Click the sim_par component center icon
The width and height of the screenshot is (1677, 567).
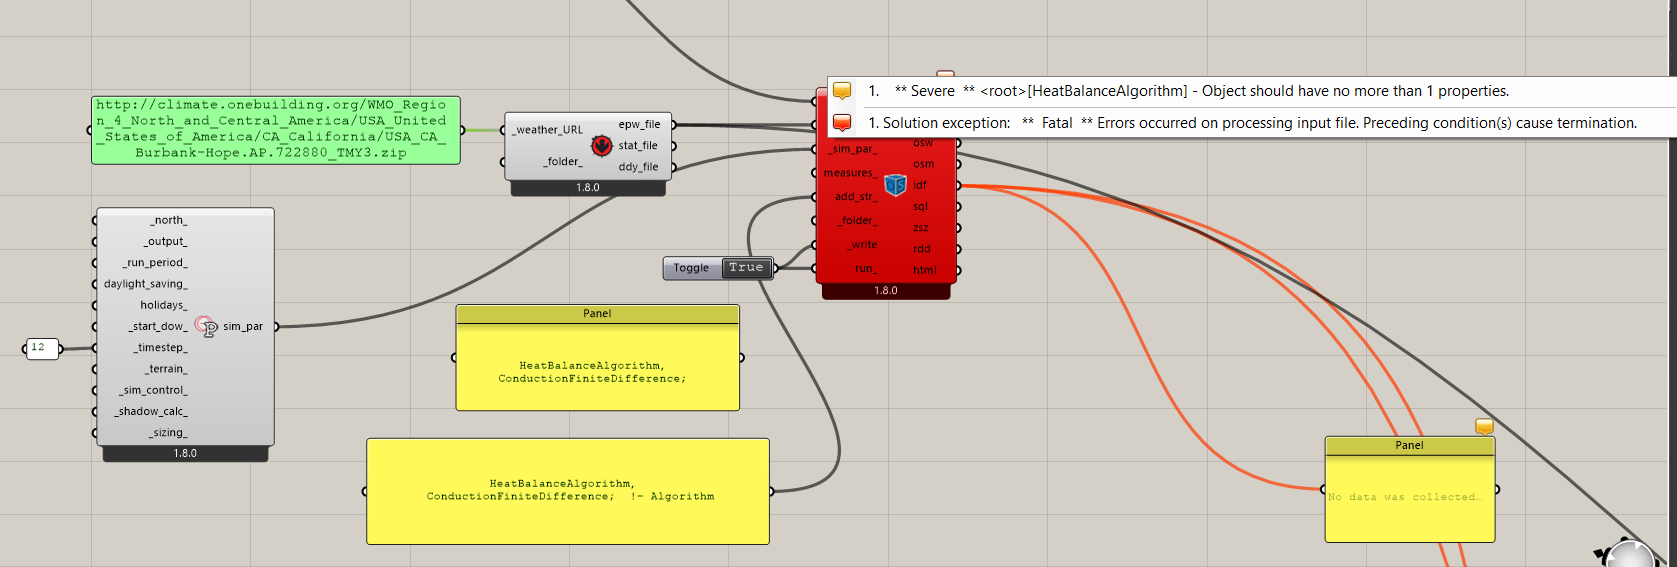207,326
